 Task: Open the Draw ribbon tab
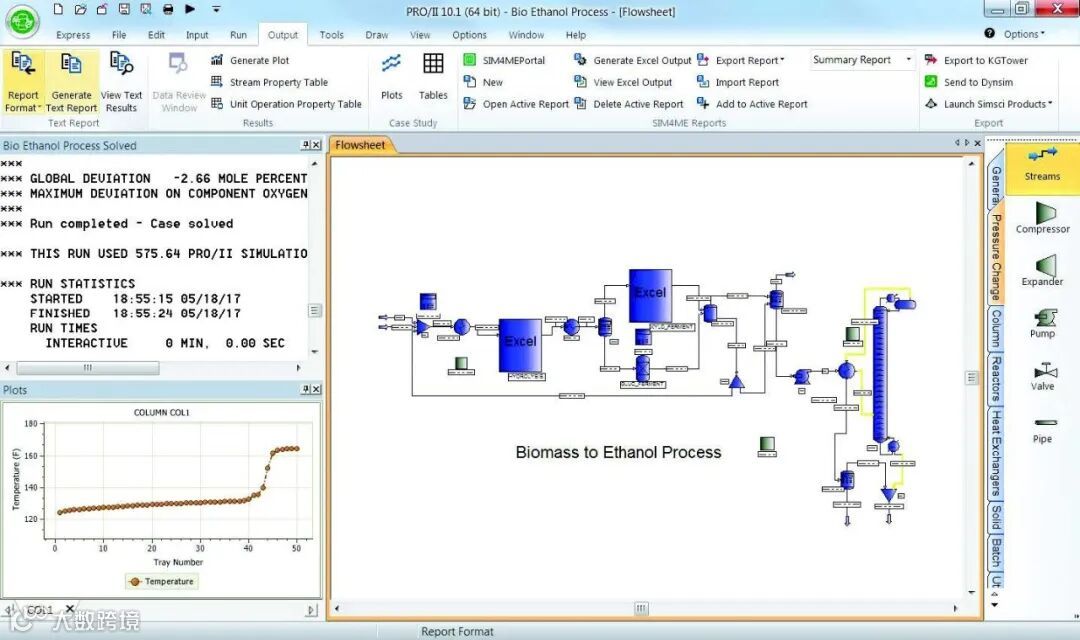point(377,35)
